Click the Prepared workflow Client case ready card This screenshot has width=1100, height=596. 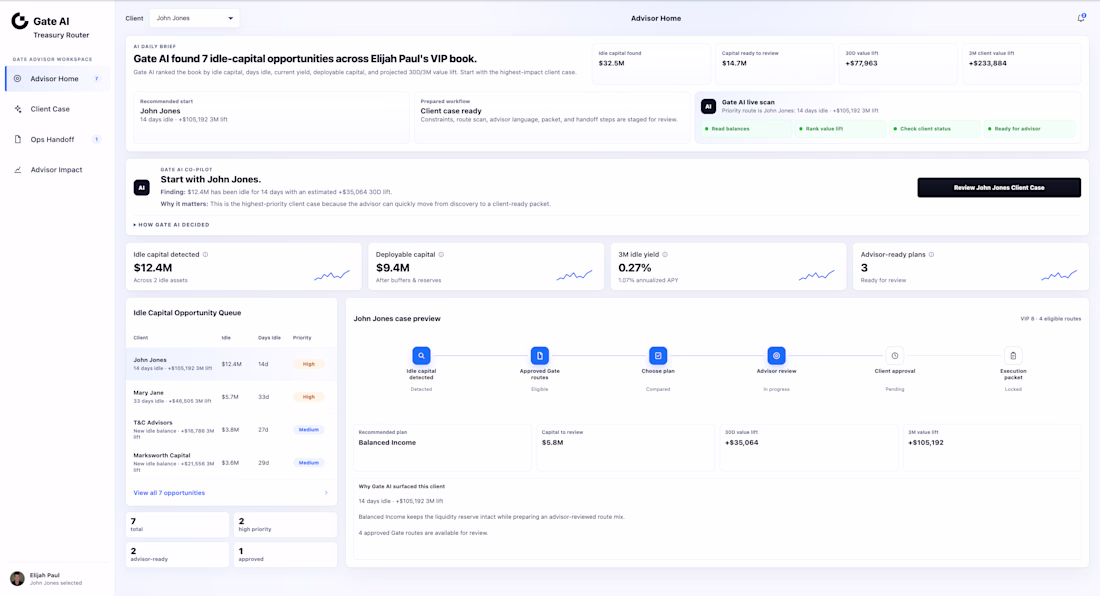point(552,117)
